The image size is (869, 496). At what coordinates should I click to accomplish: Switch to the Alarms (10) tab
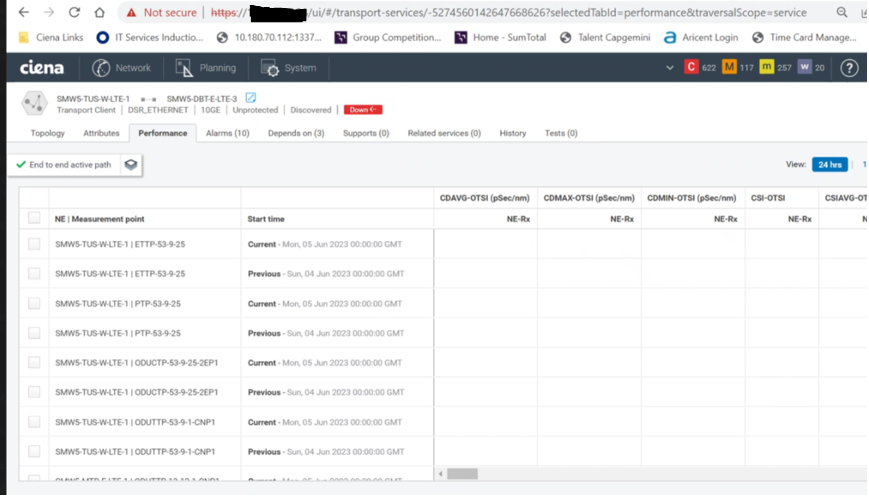tap(227, 133)
